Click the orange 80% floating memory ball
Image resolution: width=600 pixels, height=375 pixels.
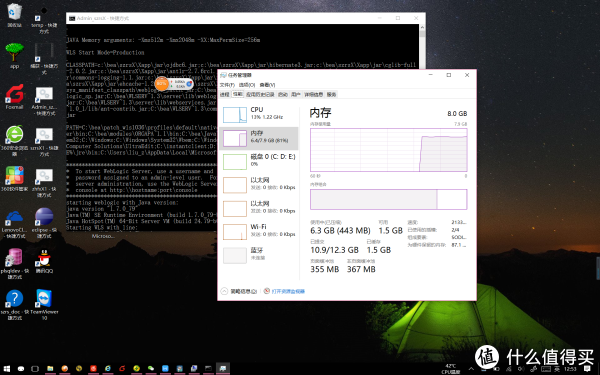[x=162, y=83]
